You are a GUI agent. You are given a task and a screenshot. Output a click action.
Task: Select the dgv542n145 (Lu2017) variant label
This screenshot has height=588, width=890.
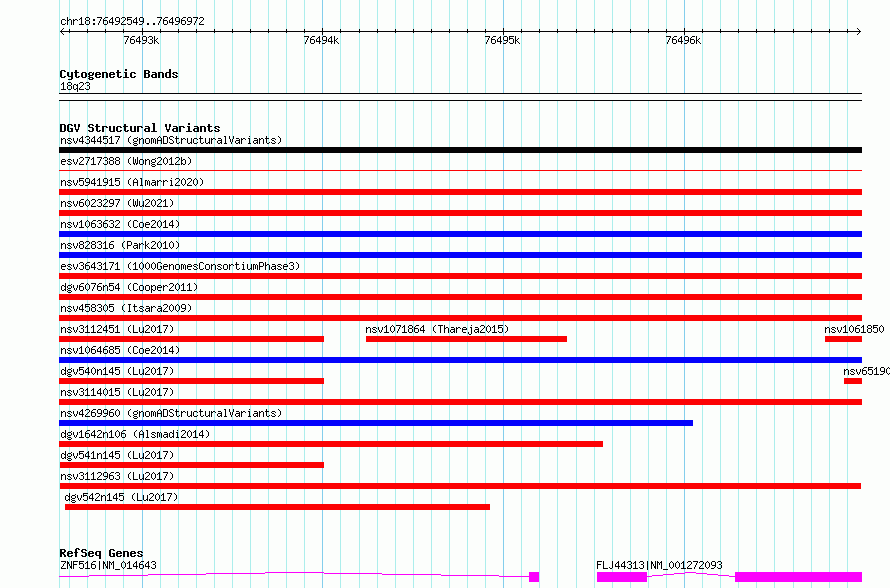pyautogui.click(x=121, y=497)
